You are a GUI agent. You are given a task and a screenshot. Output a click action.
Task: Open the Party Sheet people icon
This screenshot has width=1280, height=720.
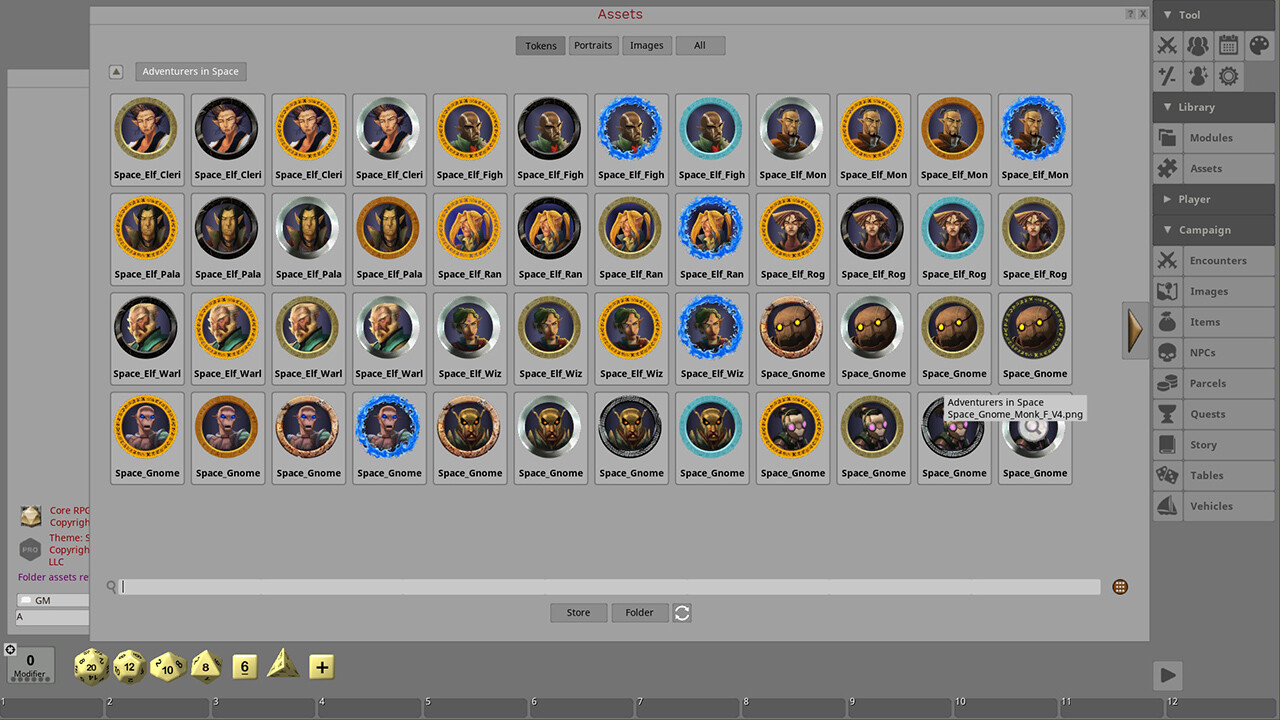[x=1196, y=45]
